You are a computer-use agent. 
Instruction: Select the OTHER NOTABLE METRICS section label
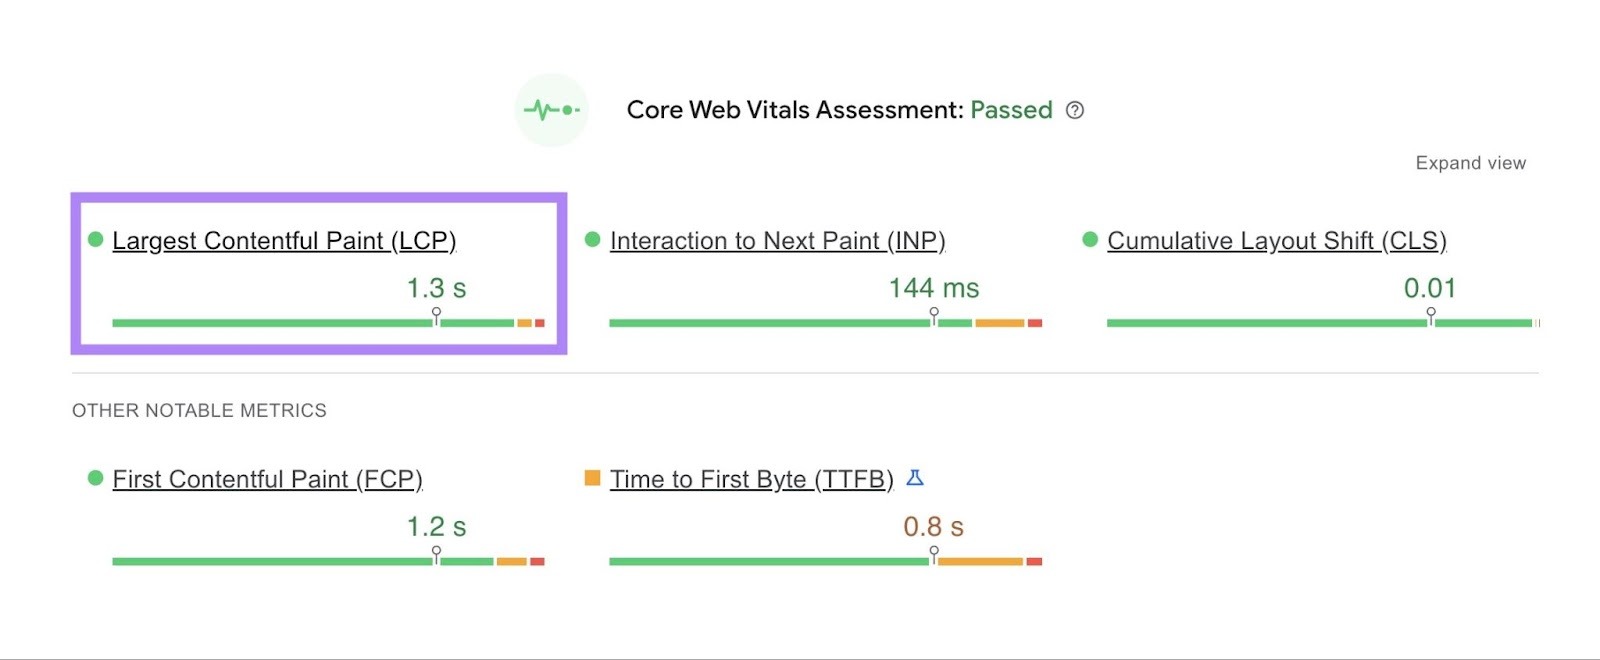point(198,409)
